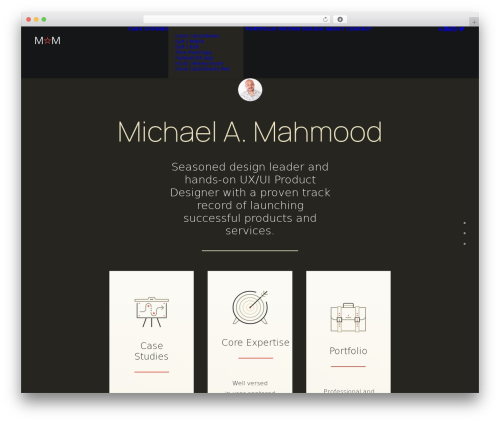Open the LinkedIn profile icon
Viewport: 500px width, 423px height.
pyautogui.click(x=441, y=29)
